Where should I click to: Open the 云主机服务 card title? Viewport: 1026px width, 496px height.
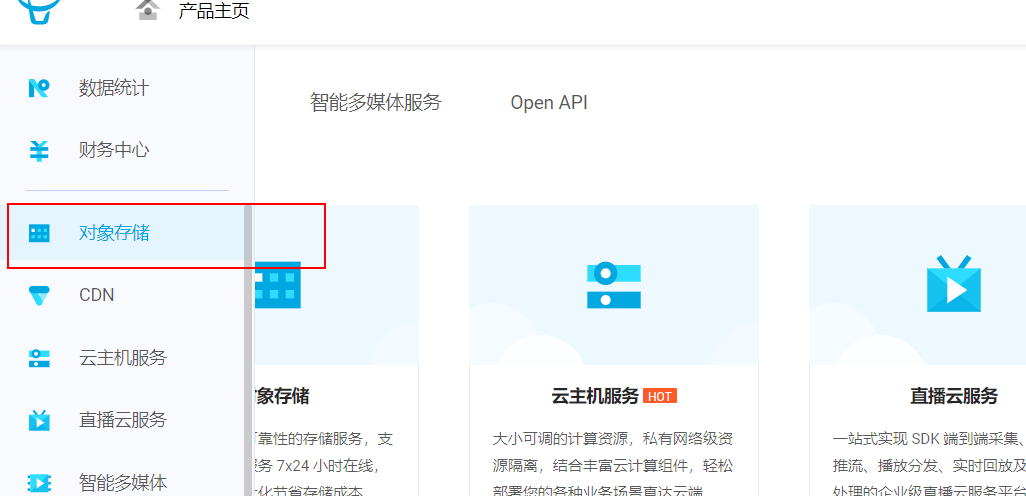(595, 396)
